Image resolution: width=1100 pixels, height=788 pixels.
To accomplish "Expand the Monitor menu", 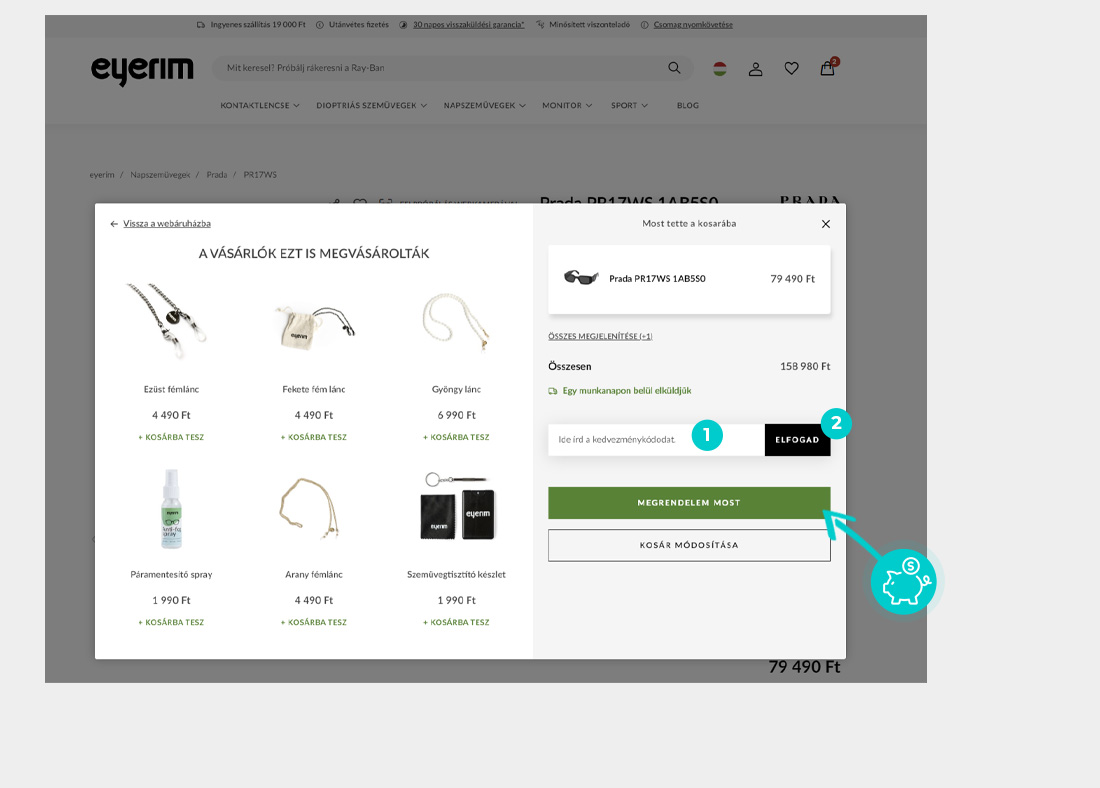I will [x=567, y=105].
